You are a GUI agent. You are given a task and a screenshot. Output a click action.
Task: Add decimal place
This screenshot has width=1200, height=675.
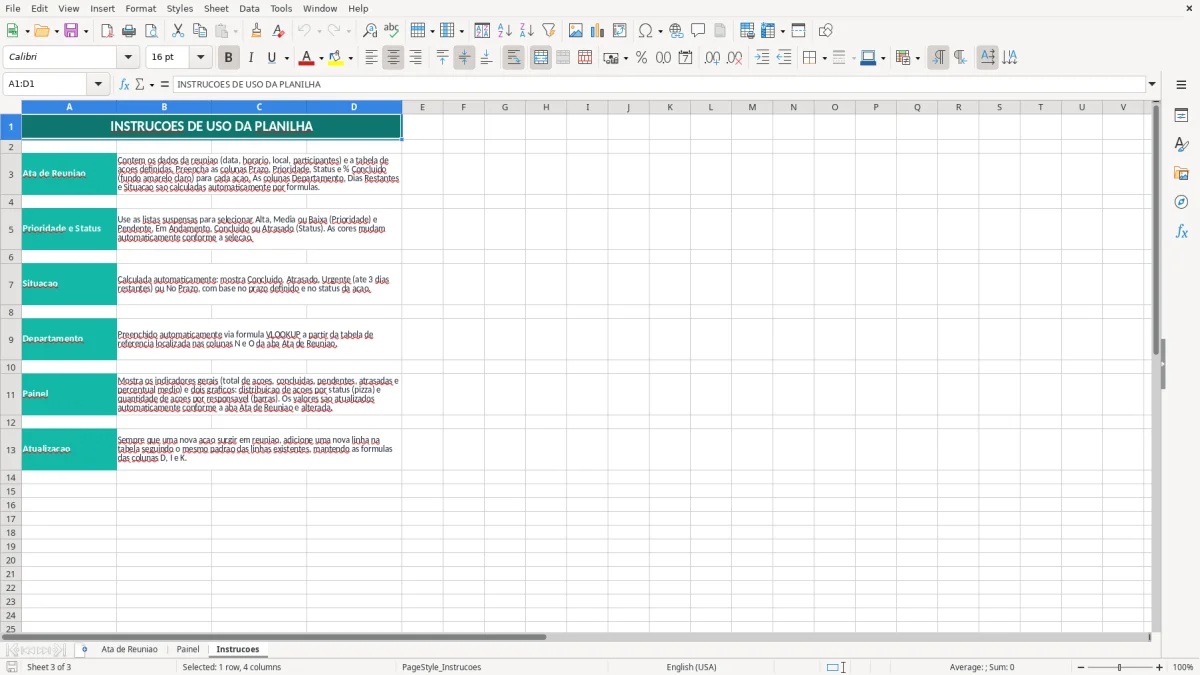[x=712, y=58]
